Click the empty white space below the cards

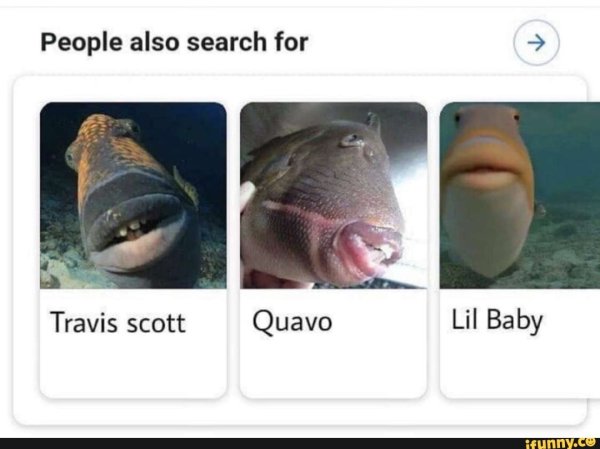[x=300, y=411]
